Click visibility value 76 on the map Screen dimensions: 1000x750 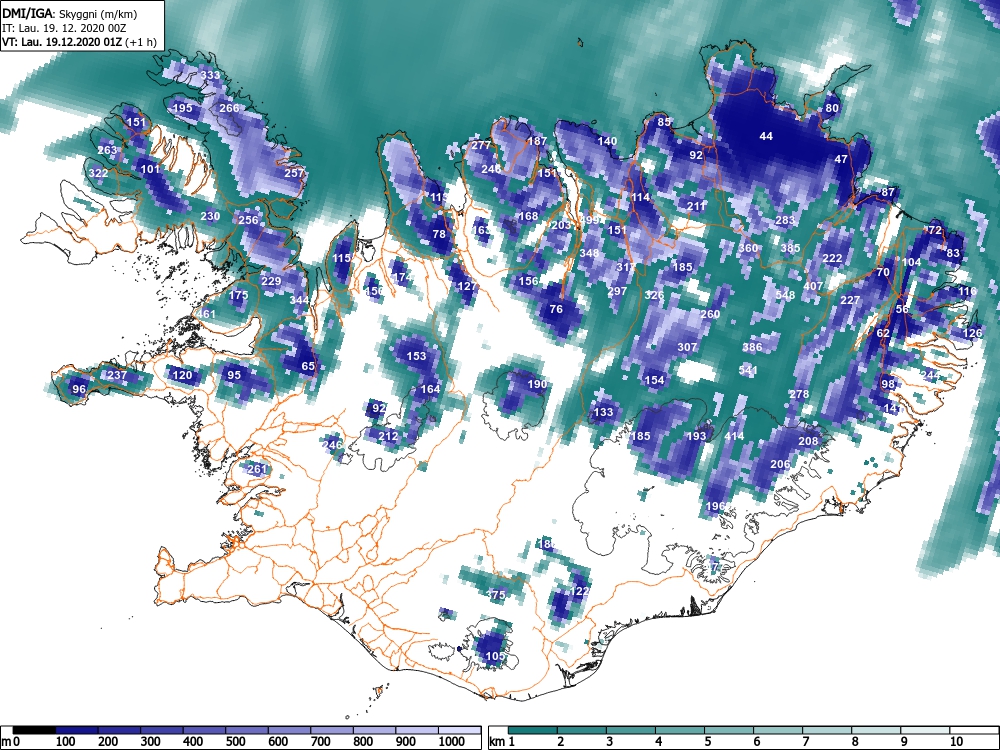[556, 309]
